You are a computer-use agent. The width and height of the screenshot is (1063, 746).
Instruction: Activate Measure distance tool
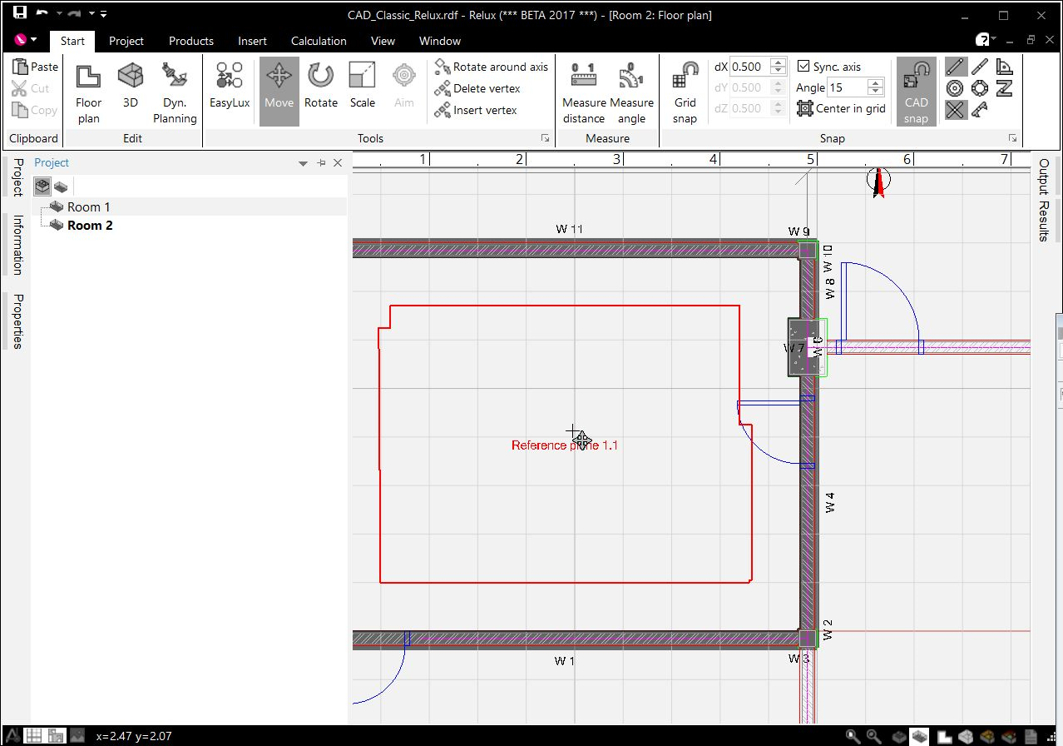[584, 92]
